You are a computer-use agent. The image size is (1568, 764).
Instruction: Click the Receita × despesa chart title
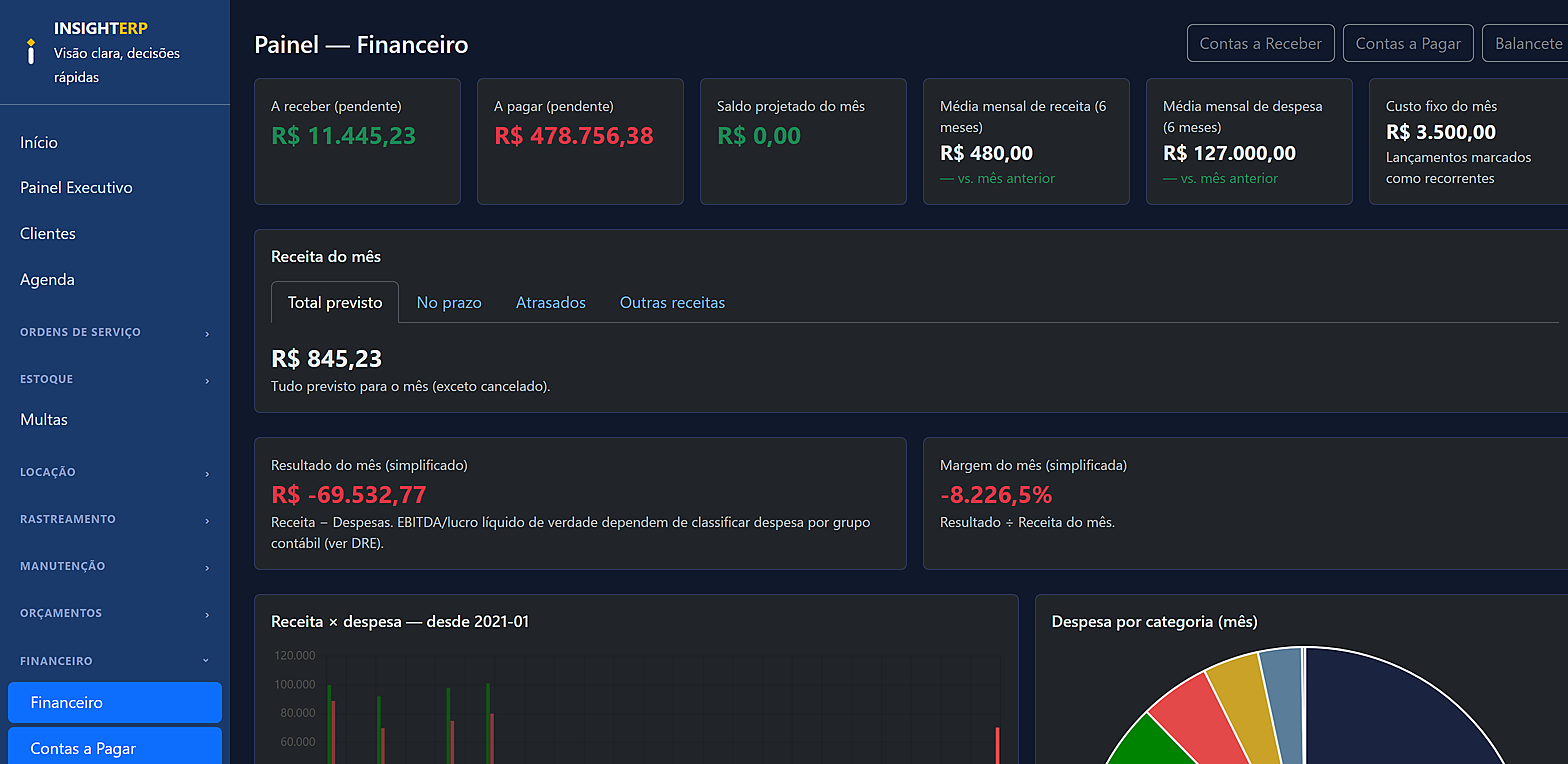pos(400,622)
